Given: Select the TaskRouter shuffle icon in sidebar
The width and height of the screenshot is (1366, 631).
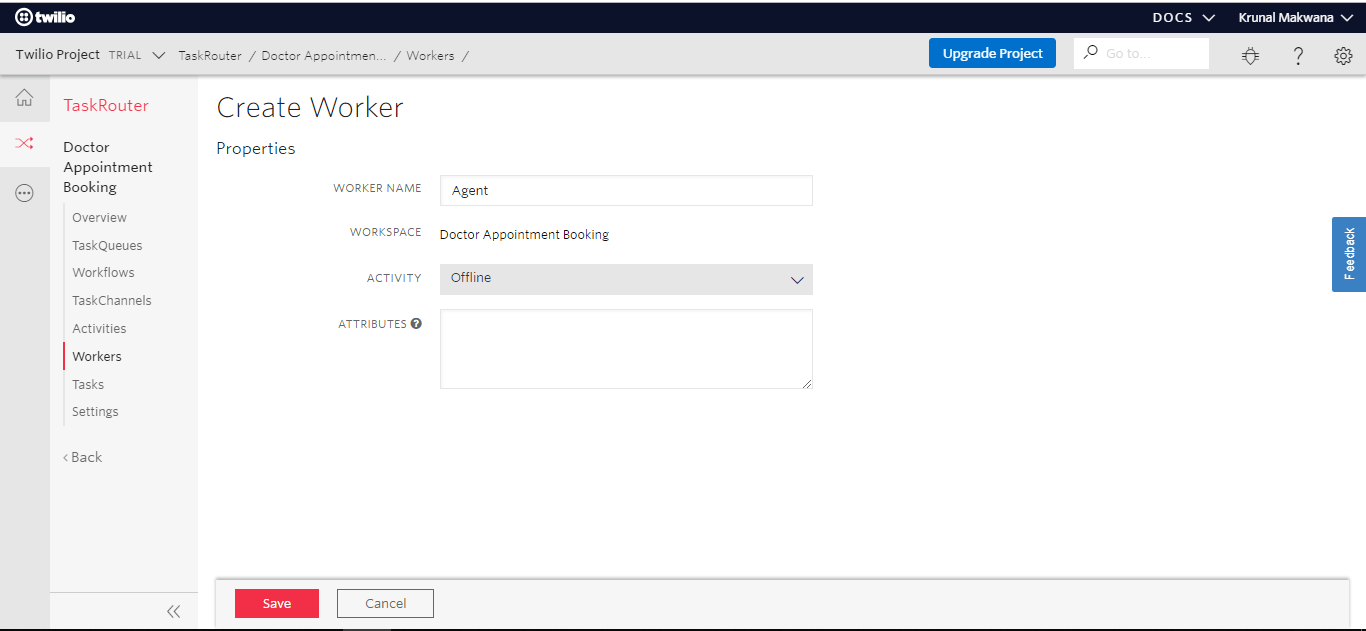Looking at the screenshot, I should tap(24, 144).
